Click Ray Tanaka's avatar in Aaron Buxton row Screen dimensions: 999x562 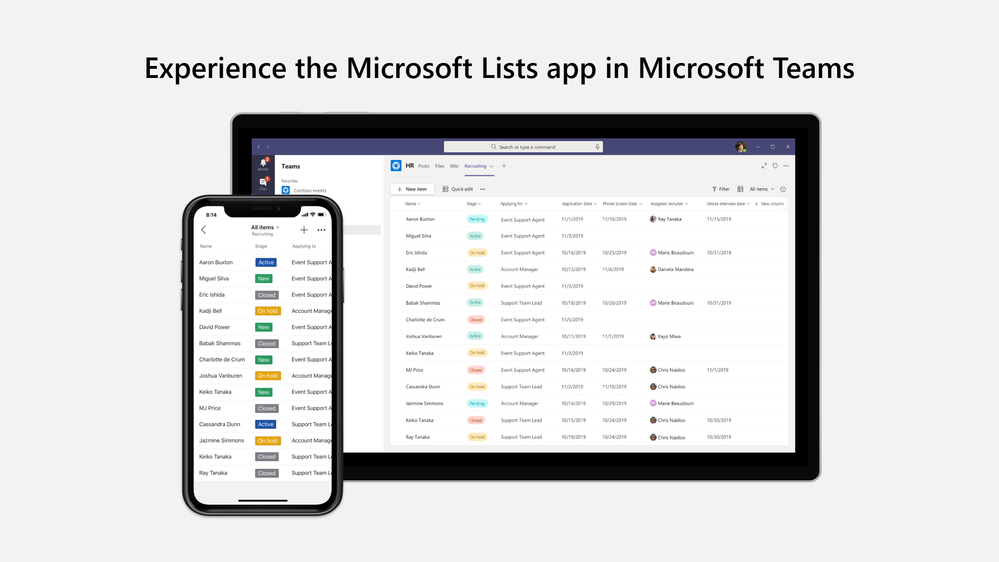(653, 219)
